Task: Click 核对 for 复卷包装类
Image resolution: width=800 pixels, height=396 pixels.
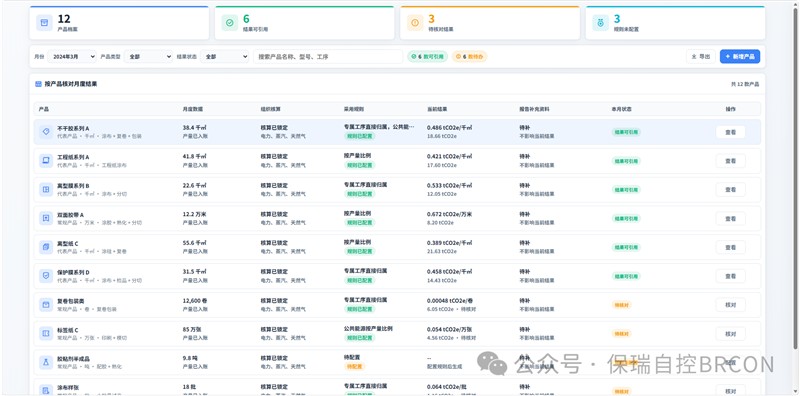Action: coord(731,305)
